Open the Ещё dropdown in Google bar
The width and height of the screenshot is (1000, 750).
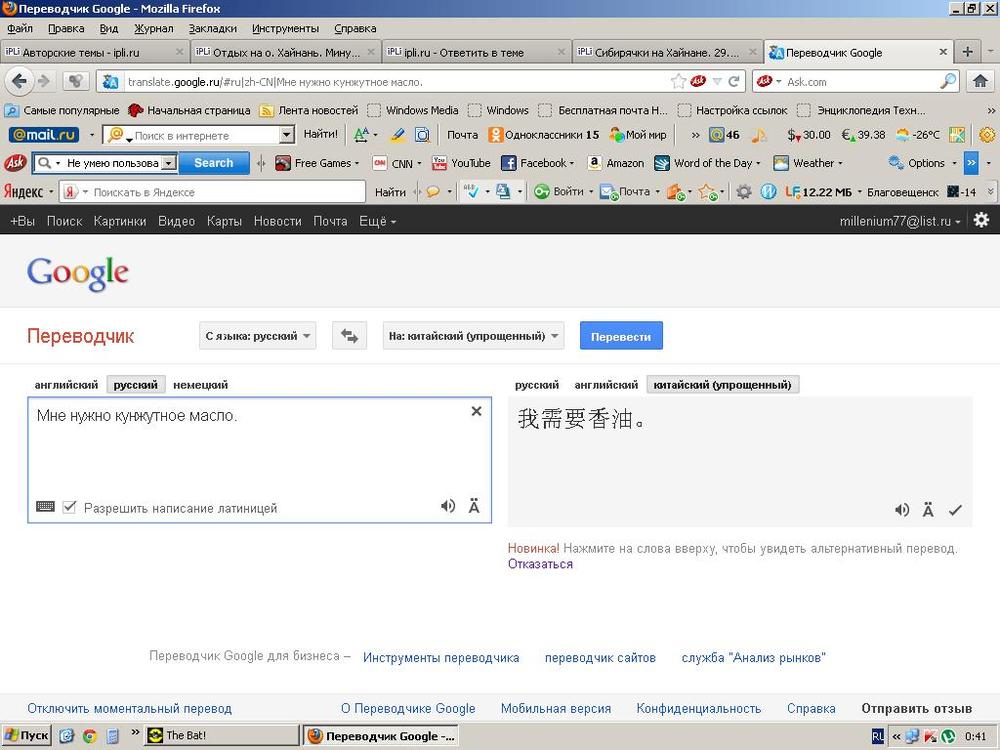[x=377, y=221]
